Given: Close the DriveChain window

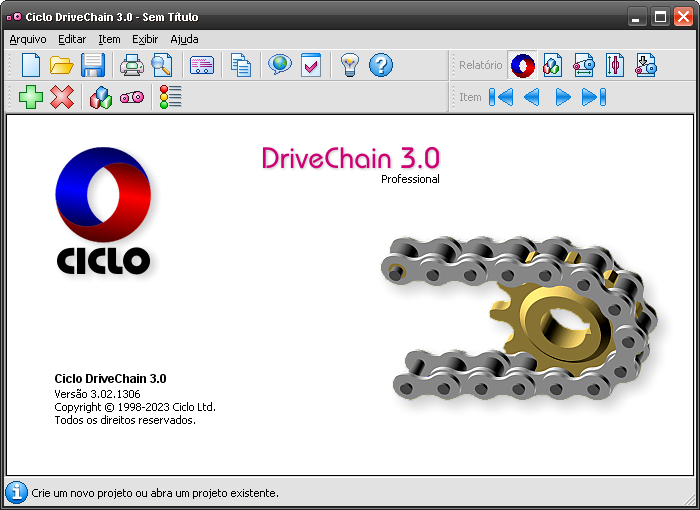Looking at the screenshot, I should point(683,17).
